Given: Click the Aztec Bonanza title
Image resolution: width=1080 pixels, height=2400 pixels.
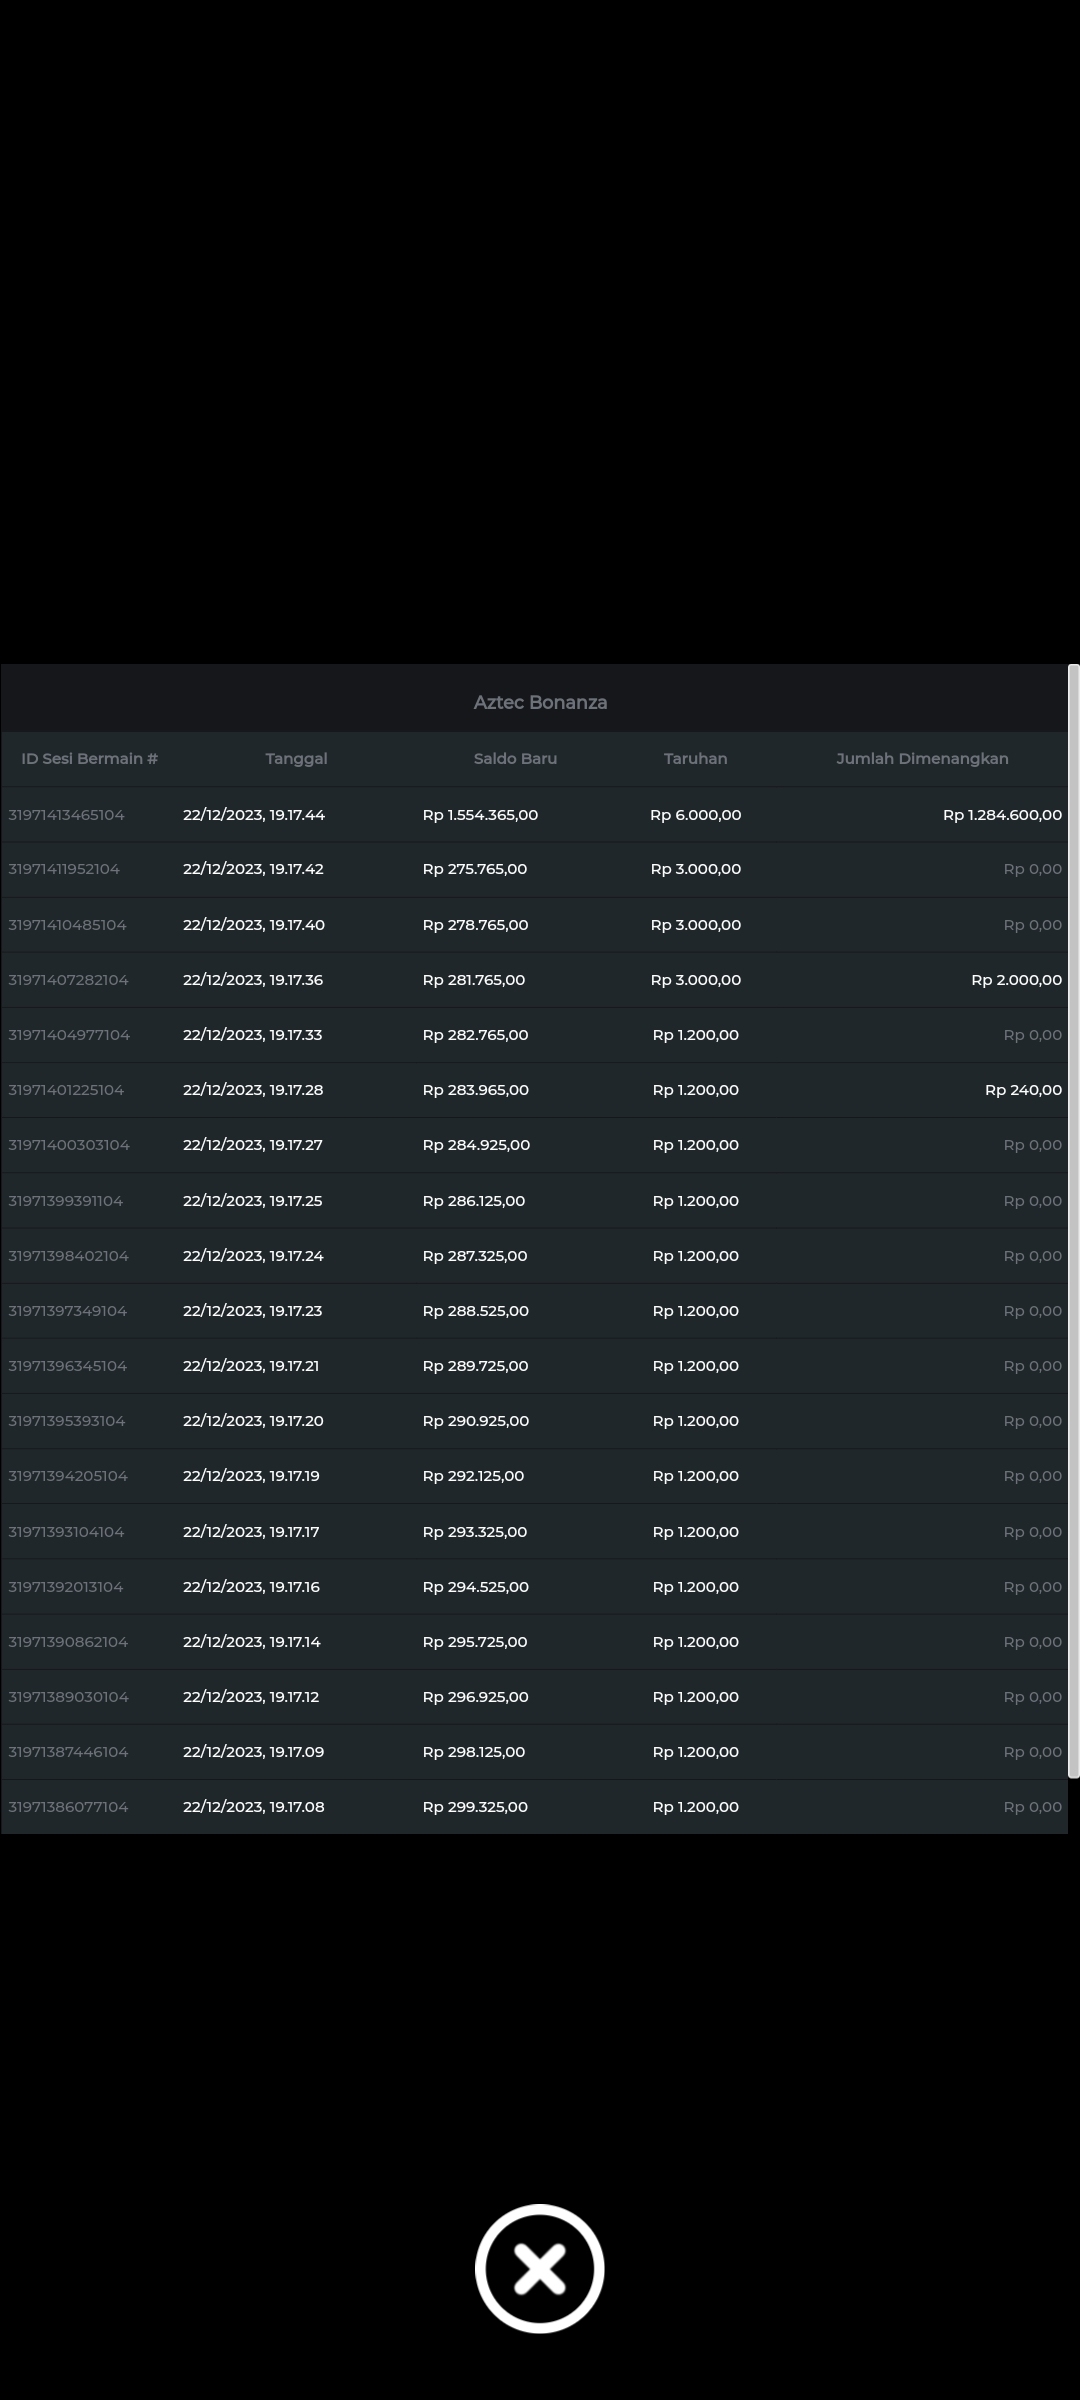Looking at the screenshot, I should 540,703.
